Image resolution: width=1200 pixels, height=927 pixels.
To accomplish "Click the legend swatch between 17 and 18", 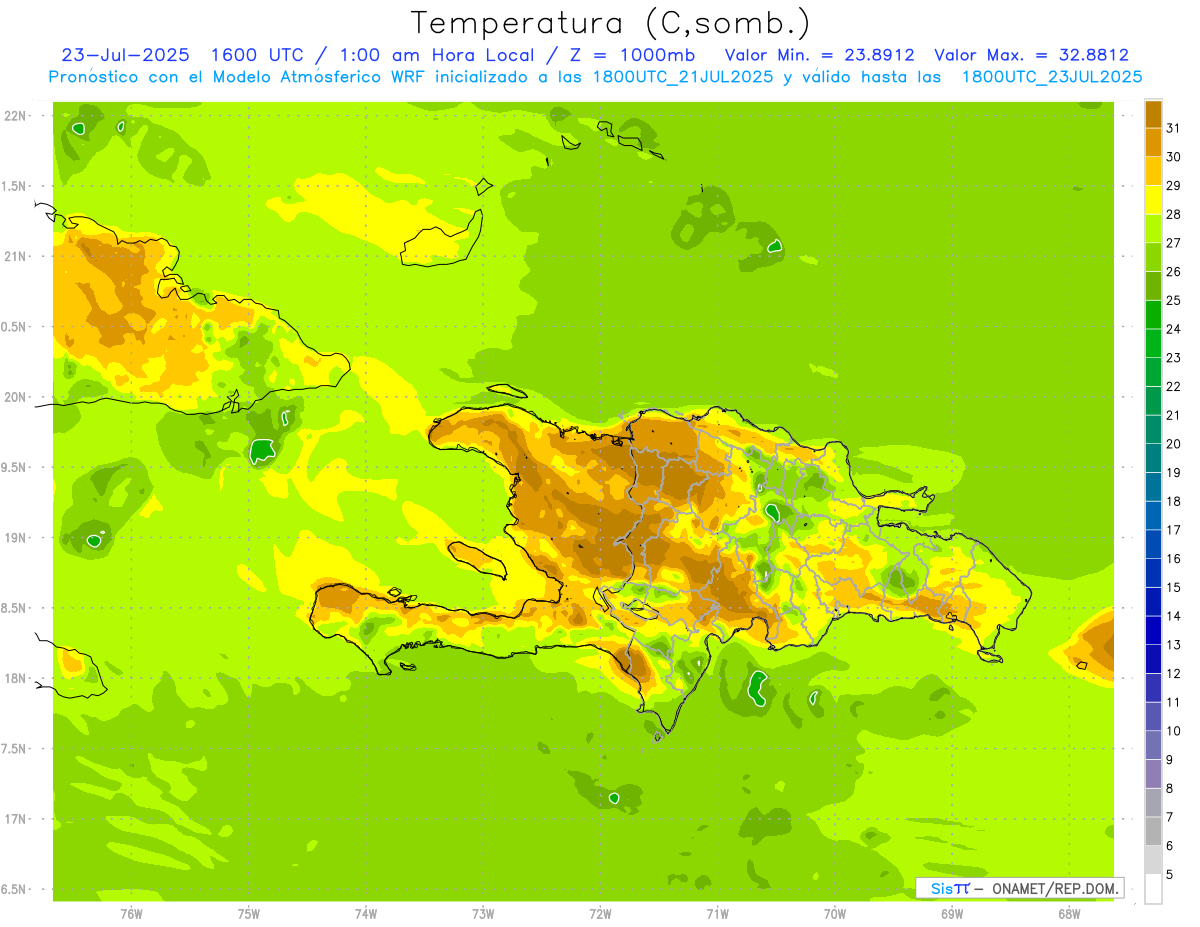I will pos(1153,516).
